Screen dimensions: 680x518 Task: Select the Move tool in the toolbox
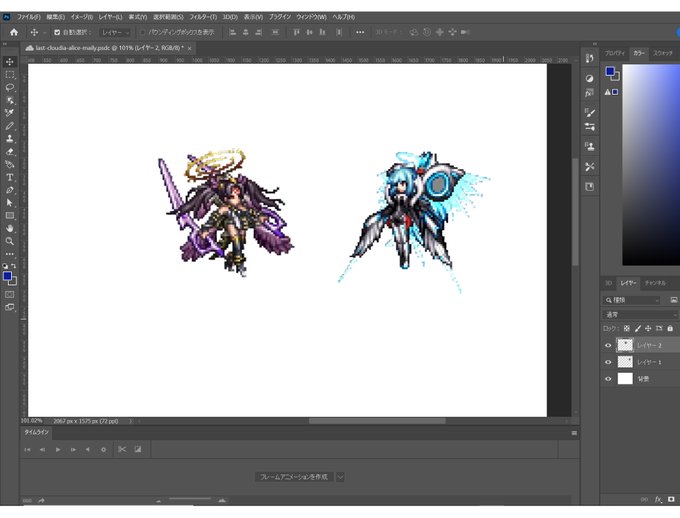click(x=10, y=62)
